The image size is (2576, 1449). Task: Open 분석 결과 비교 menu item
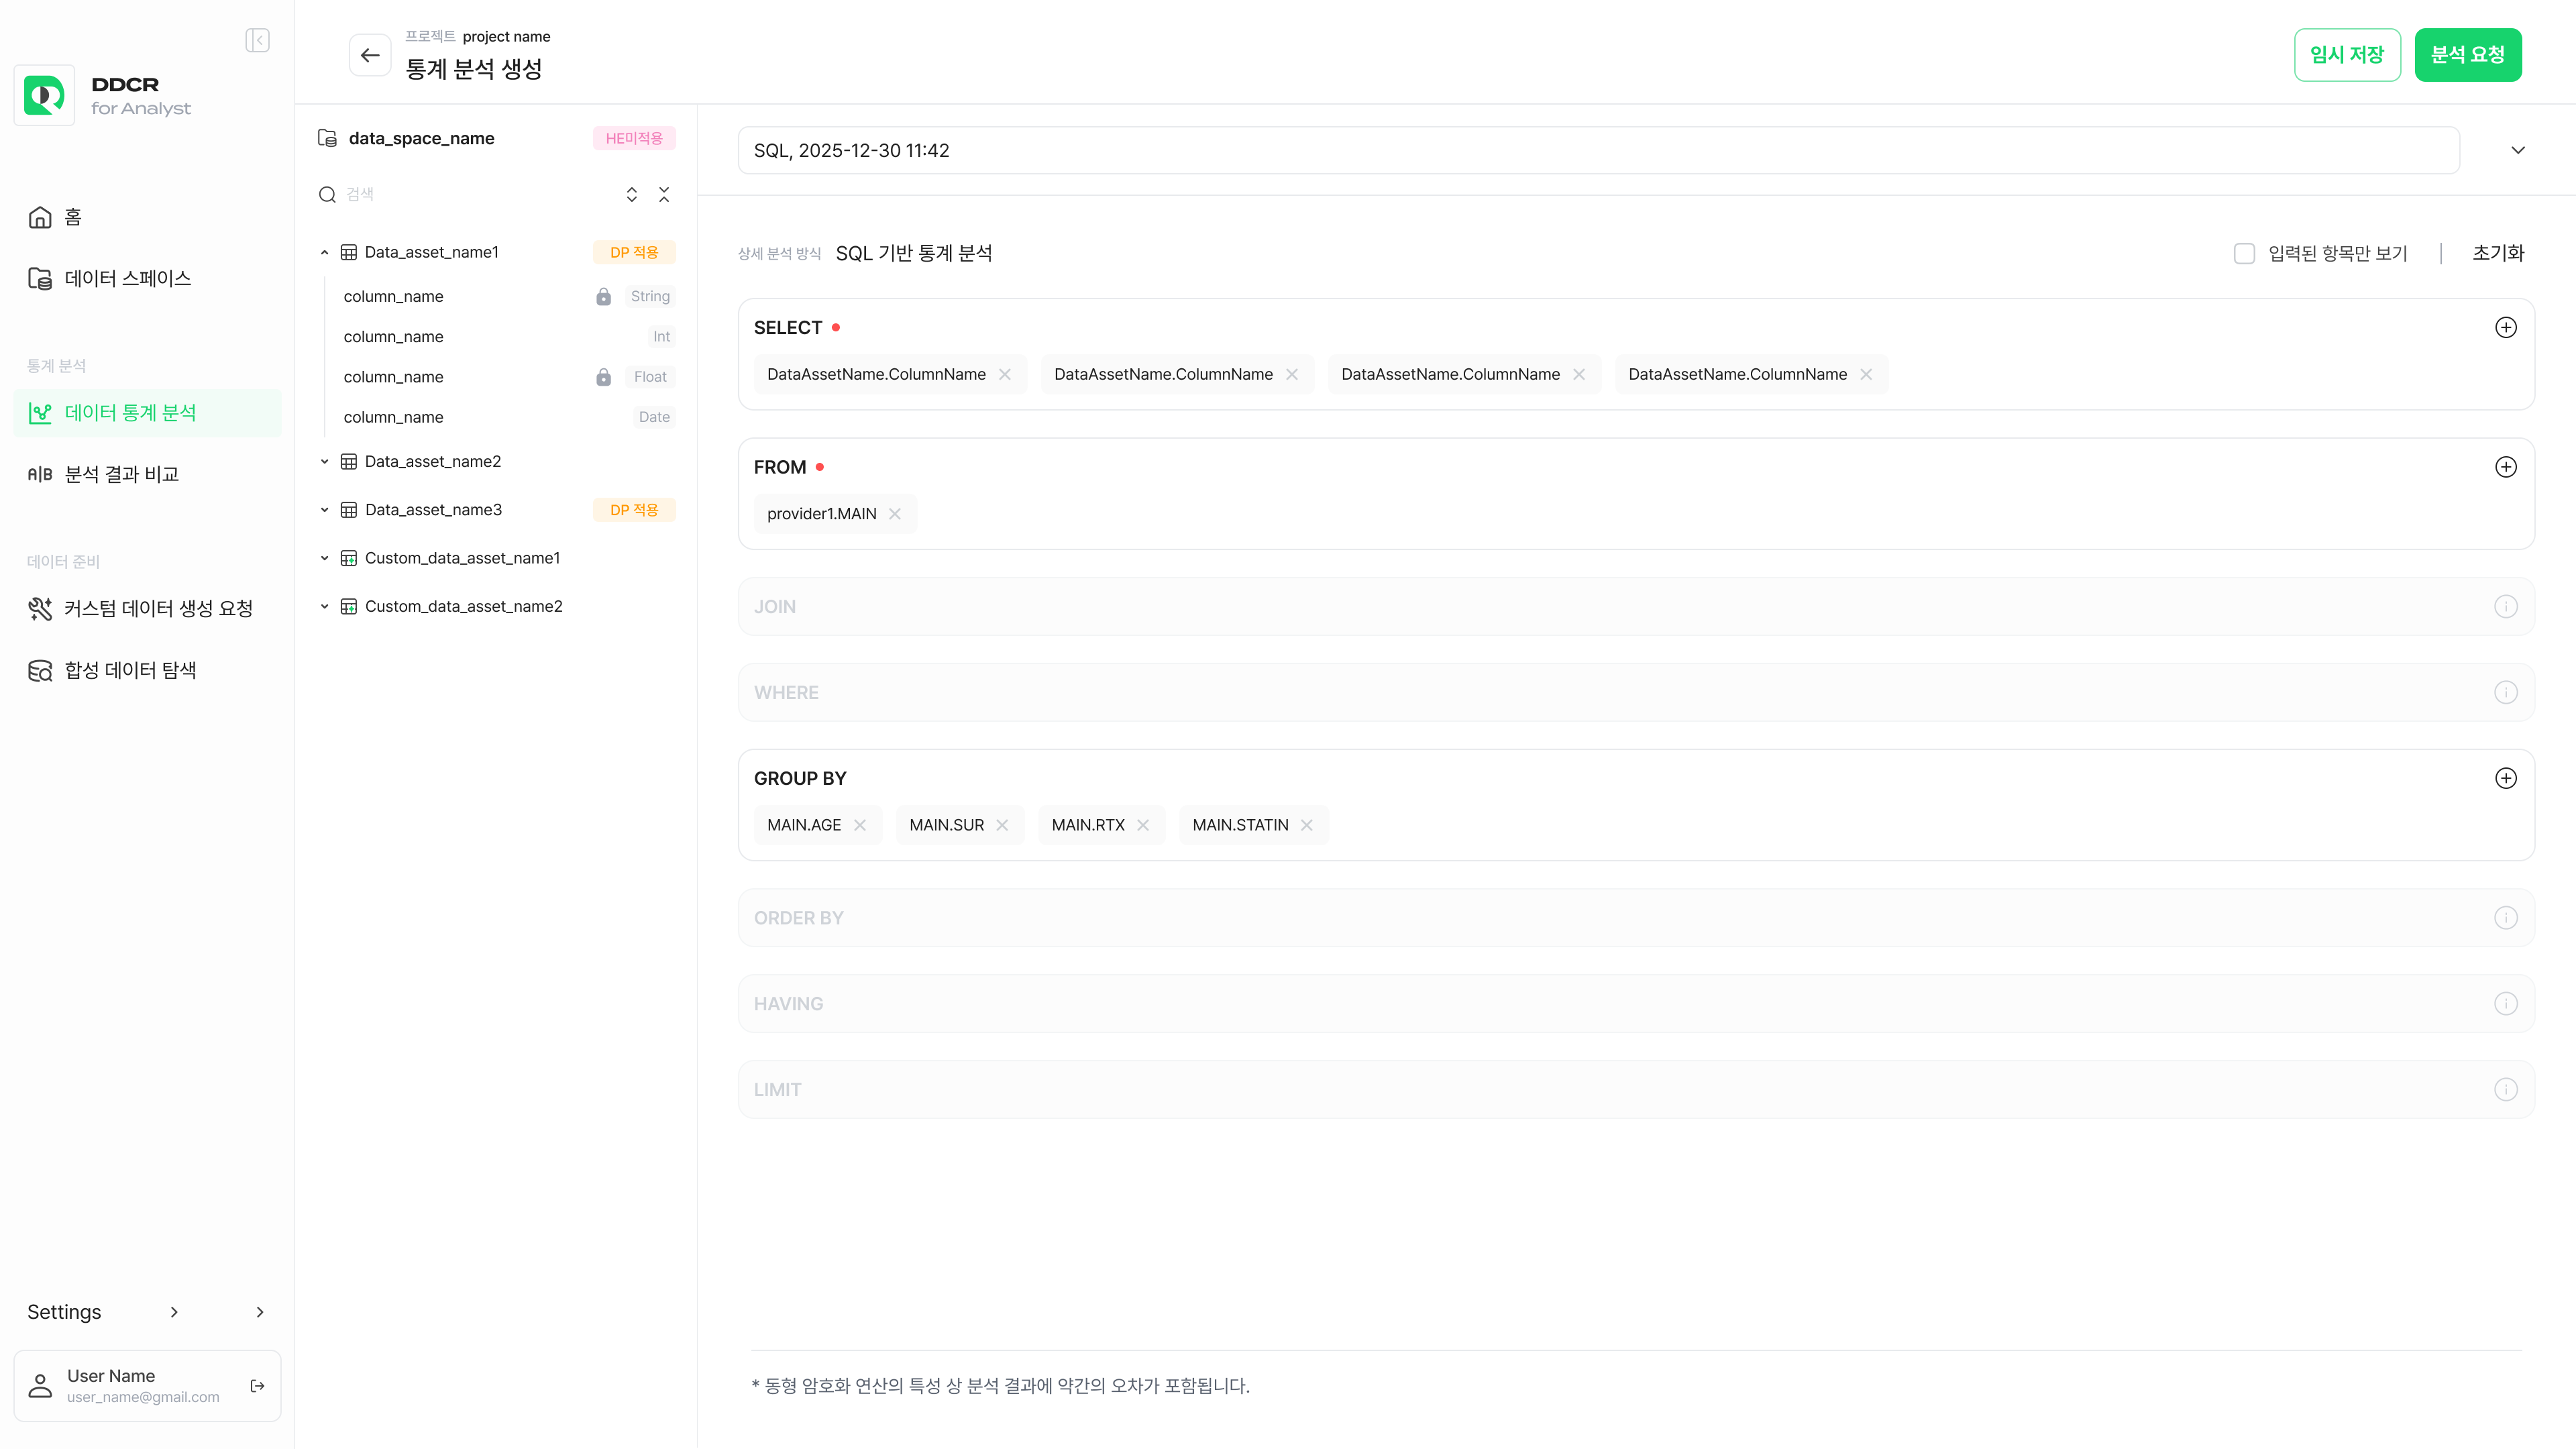[121, 474]
